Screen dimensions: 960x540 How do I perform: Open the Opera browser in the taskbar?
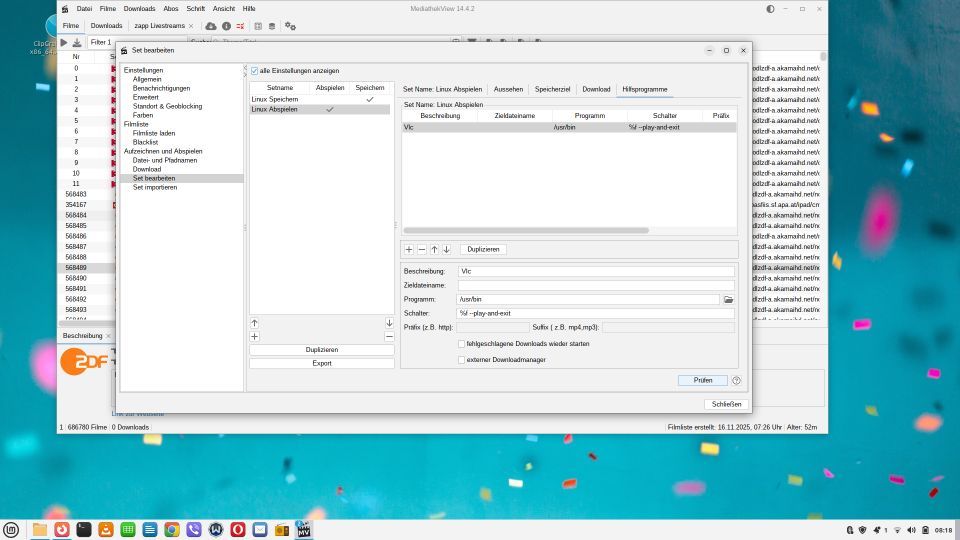click(x=238, y=529)
